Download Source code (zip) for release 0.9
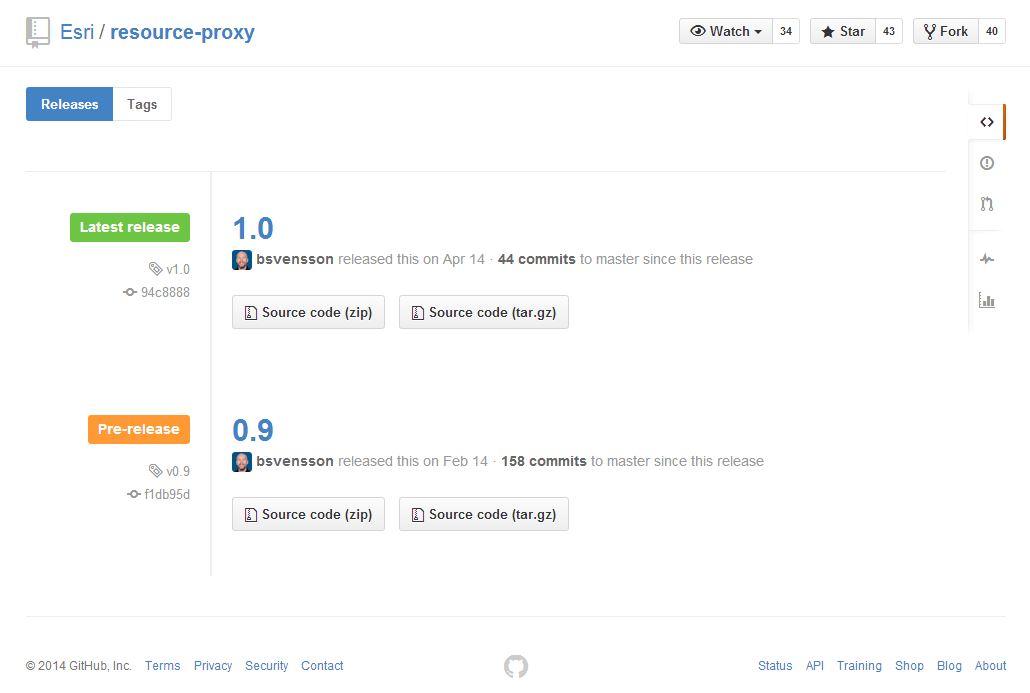 point(308,514)
